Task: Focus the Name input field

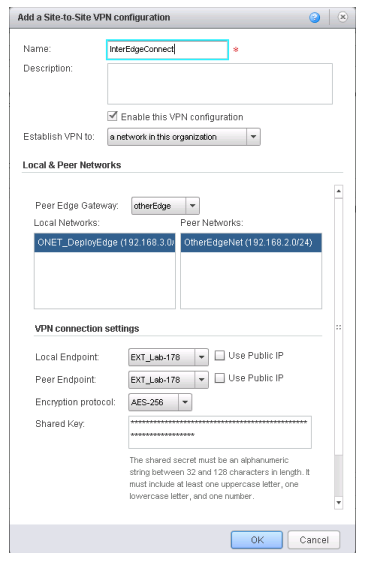Action: pos(167,49)
